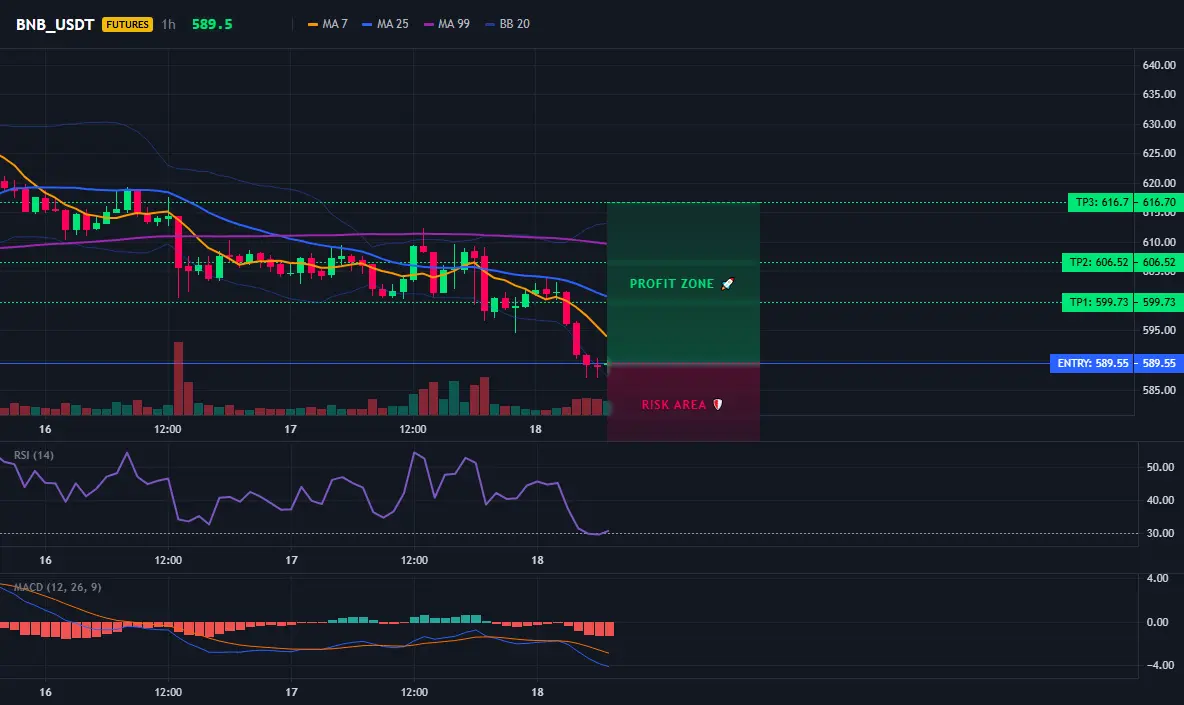The height and width of the screenshot is (705, 1184).
Task: Click the TP3: 616.7 label
Action: point(1101,202)
